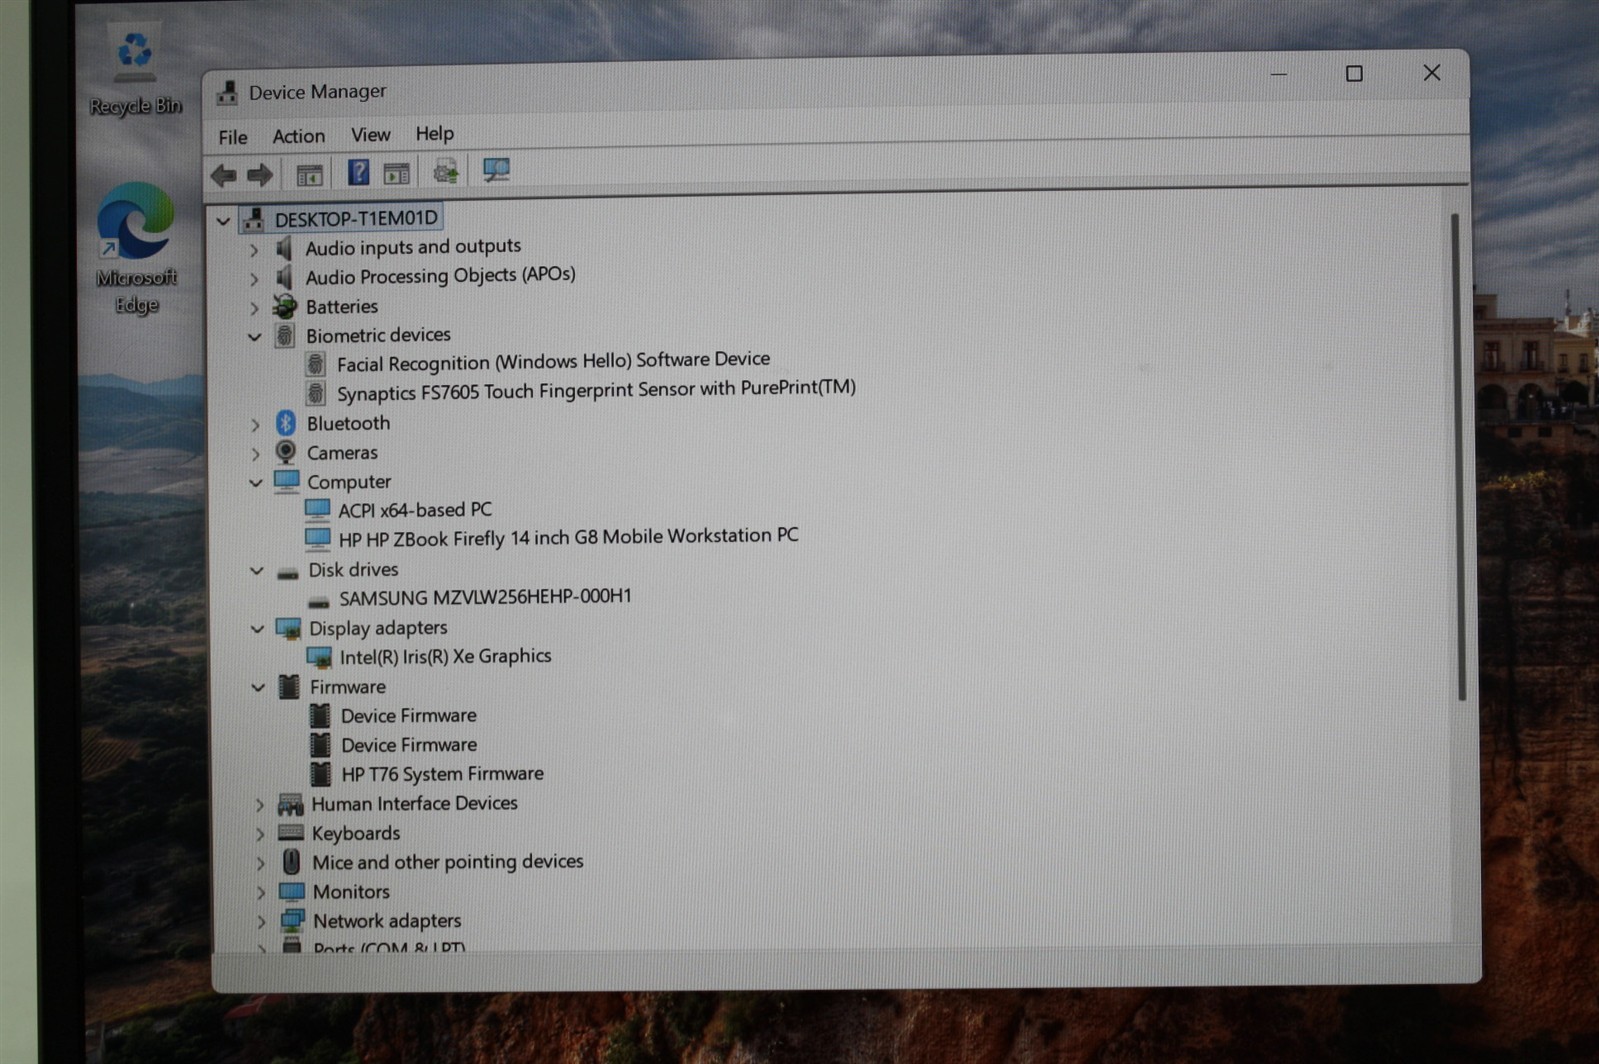
Task: Select SAMSUNG MZVLW256HEHP-000H1 disk
Action: [485, 597]
